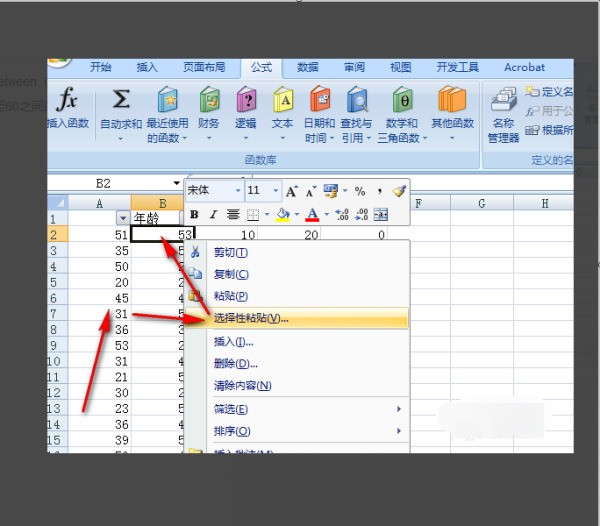Choose 剪切(T) from context menu
This screenshot has height=526, width=600.
[x=297, y=252]
